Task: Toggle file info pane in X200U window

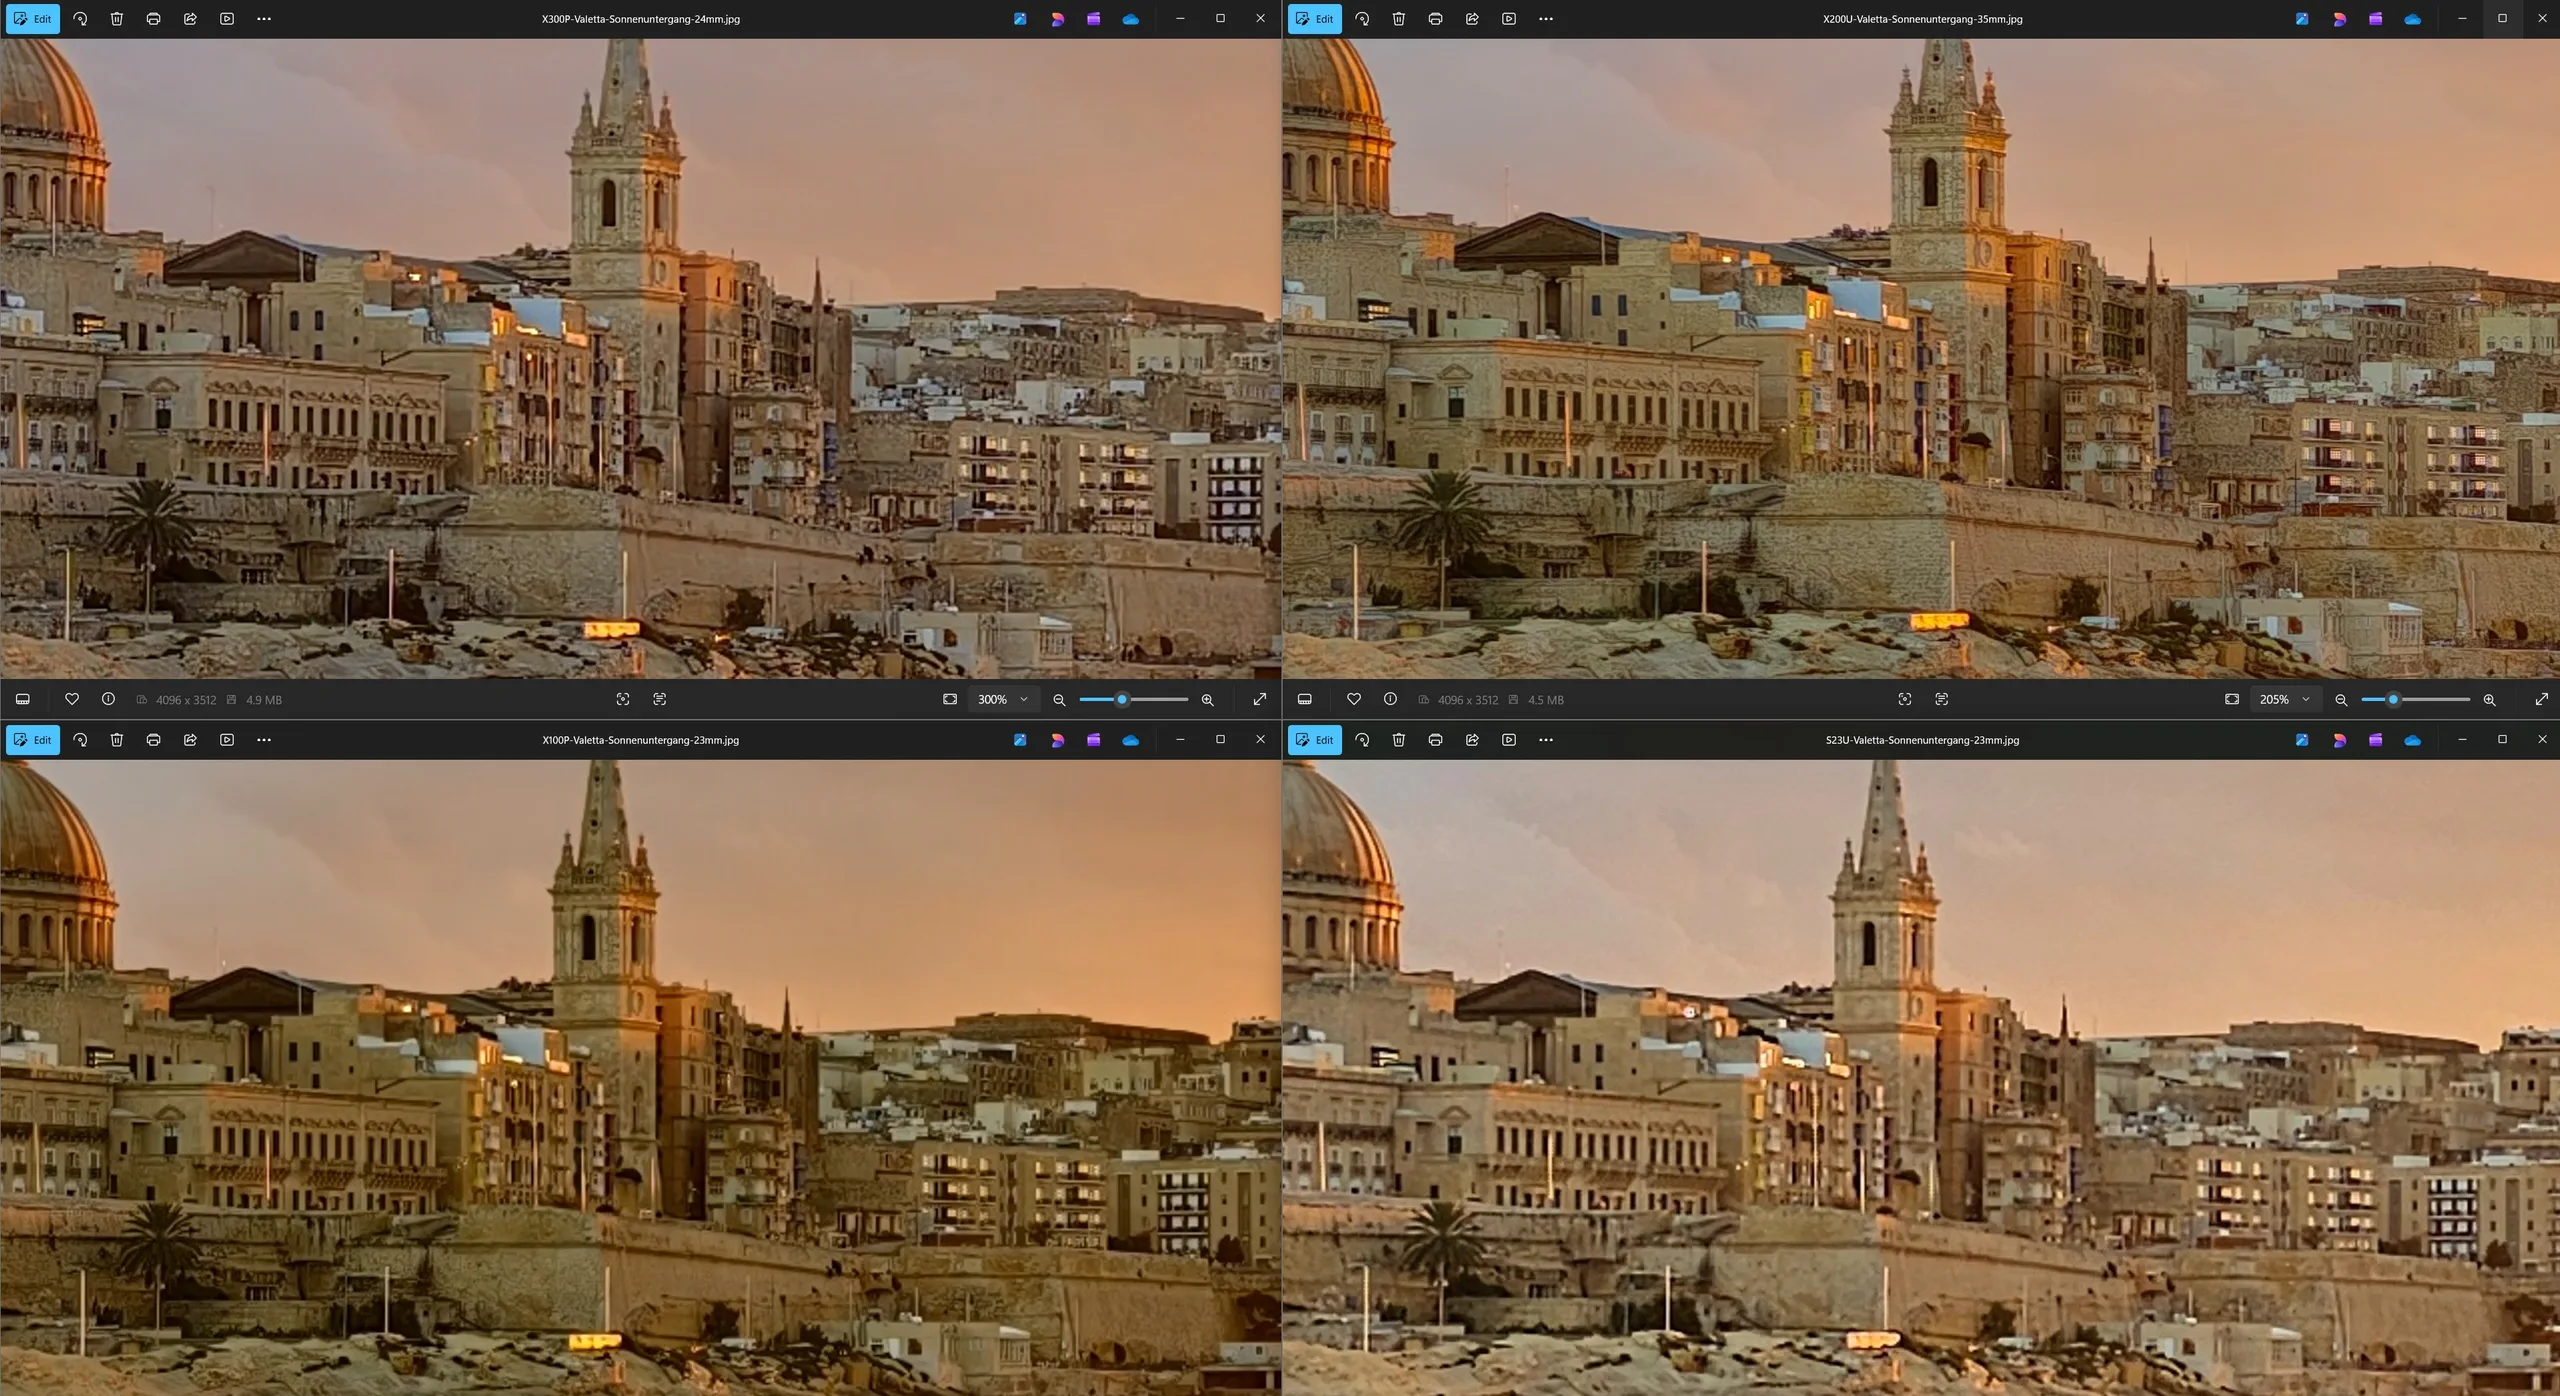Action: (x=1390, y=700)
